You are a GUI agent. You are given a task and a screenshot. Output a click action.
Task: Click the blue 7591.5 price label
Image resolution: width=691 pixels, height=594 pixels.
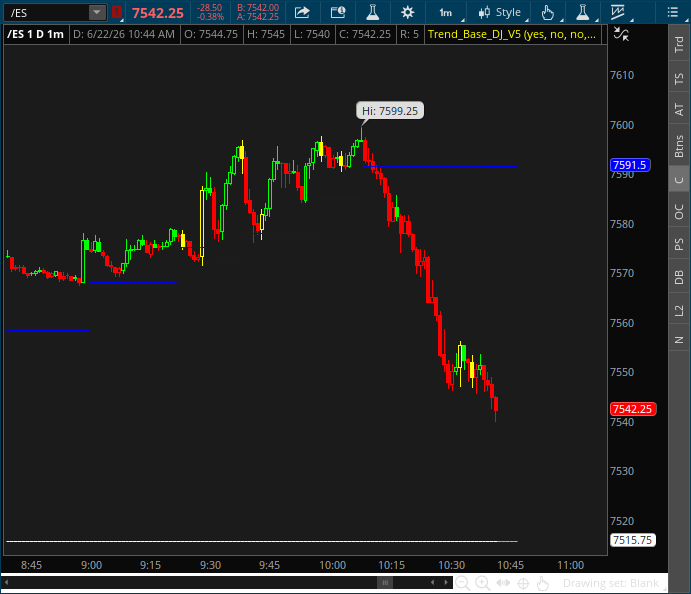click(x=630, y=165)
